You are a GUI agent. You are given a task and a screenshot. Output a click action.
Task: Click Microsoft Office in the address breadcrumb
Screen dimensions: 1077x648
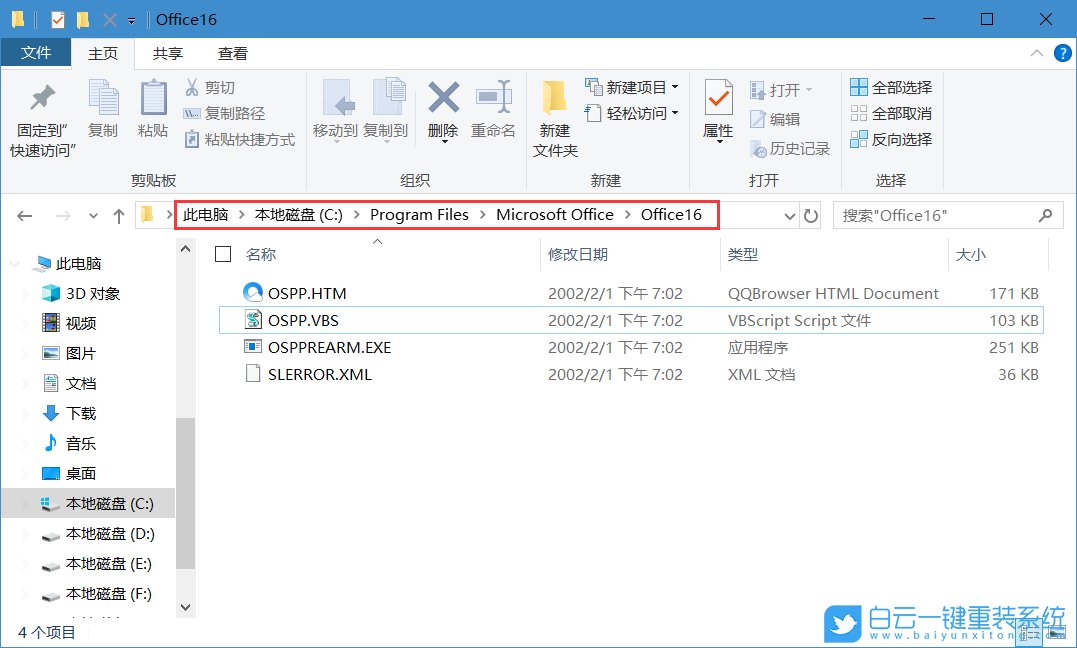[555, 214]
